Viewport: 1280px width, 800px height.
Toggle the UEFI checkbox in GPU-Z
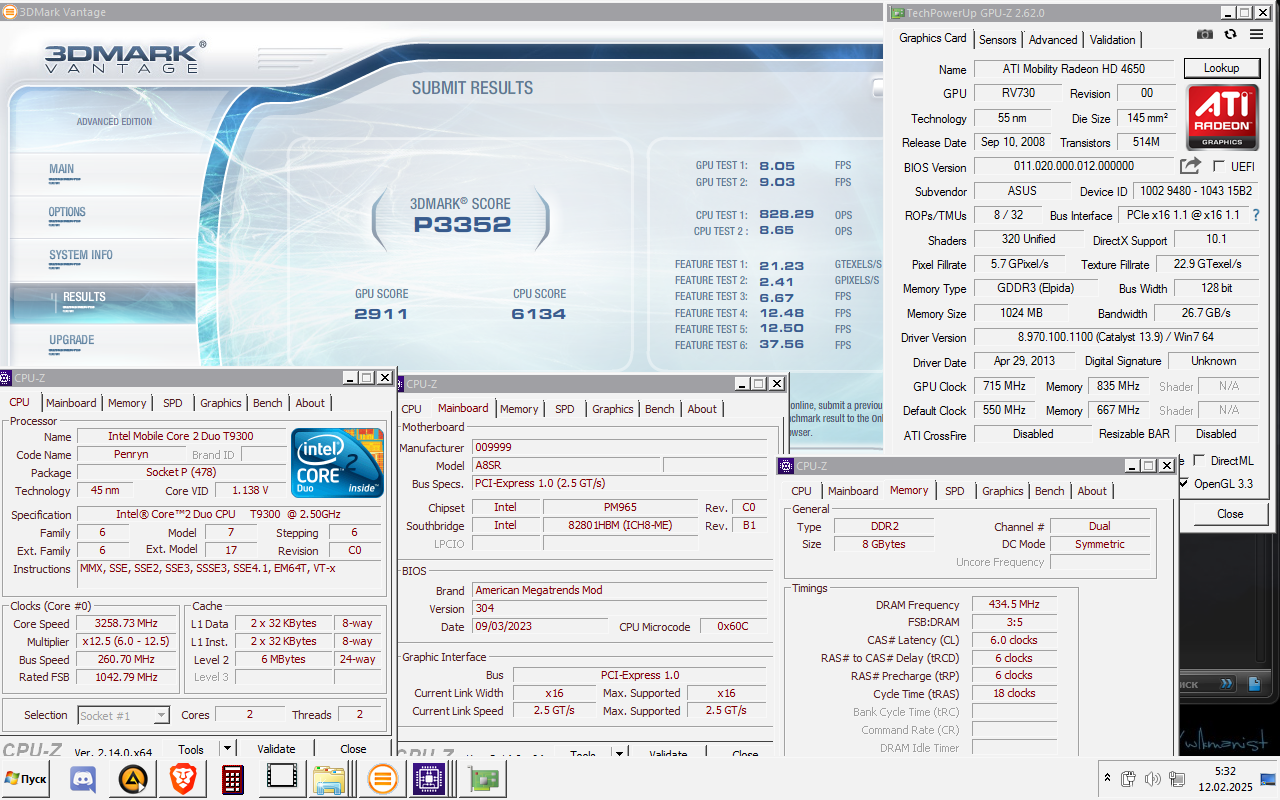(x=1218, y=166)
